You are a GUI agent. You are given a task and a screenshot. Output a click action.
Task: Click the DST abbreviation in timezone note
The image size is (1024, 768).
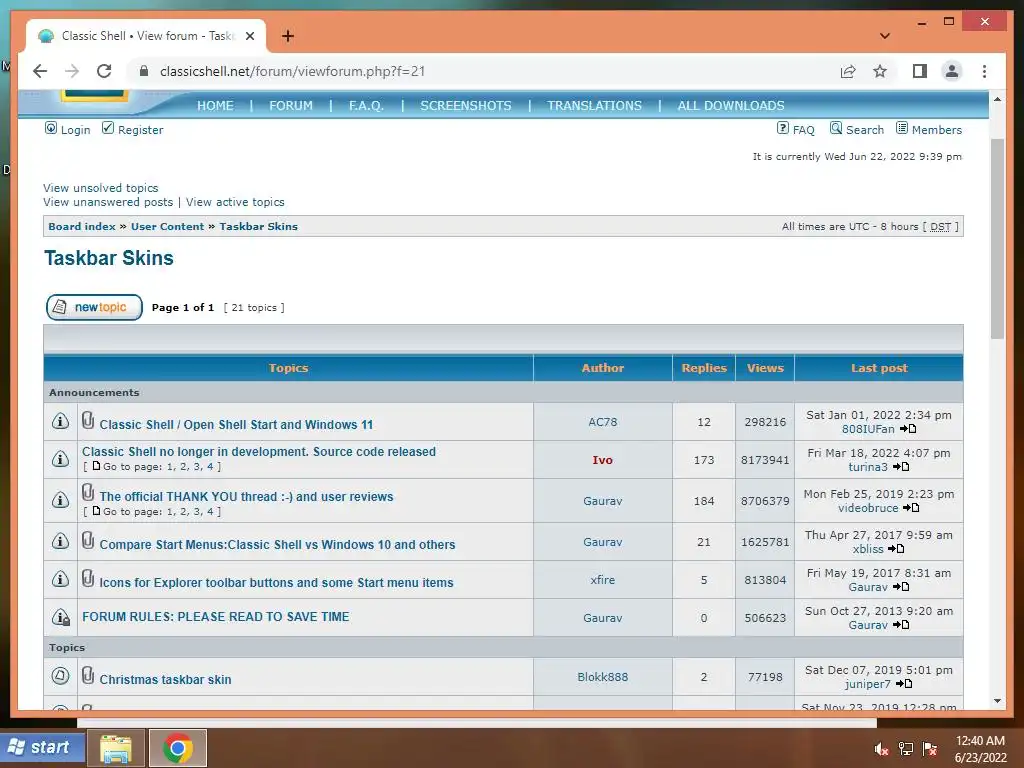(x=940, y=227)
